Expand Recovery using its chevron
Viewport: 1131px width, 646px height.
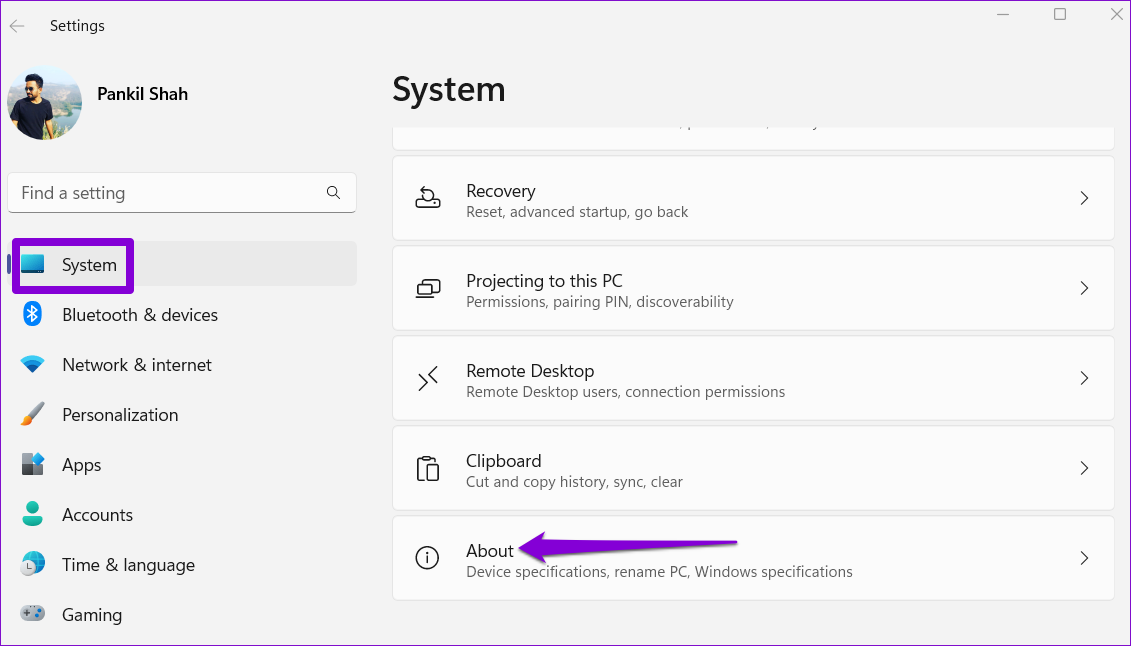coord(1084,198)
